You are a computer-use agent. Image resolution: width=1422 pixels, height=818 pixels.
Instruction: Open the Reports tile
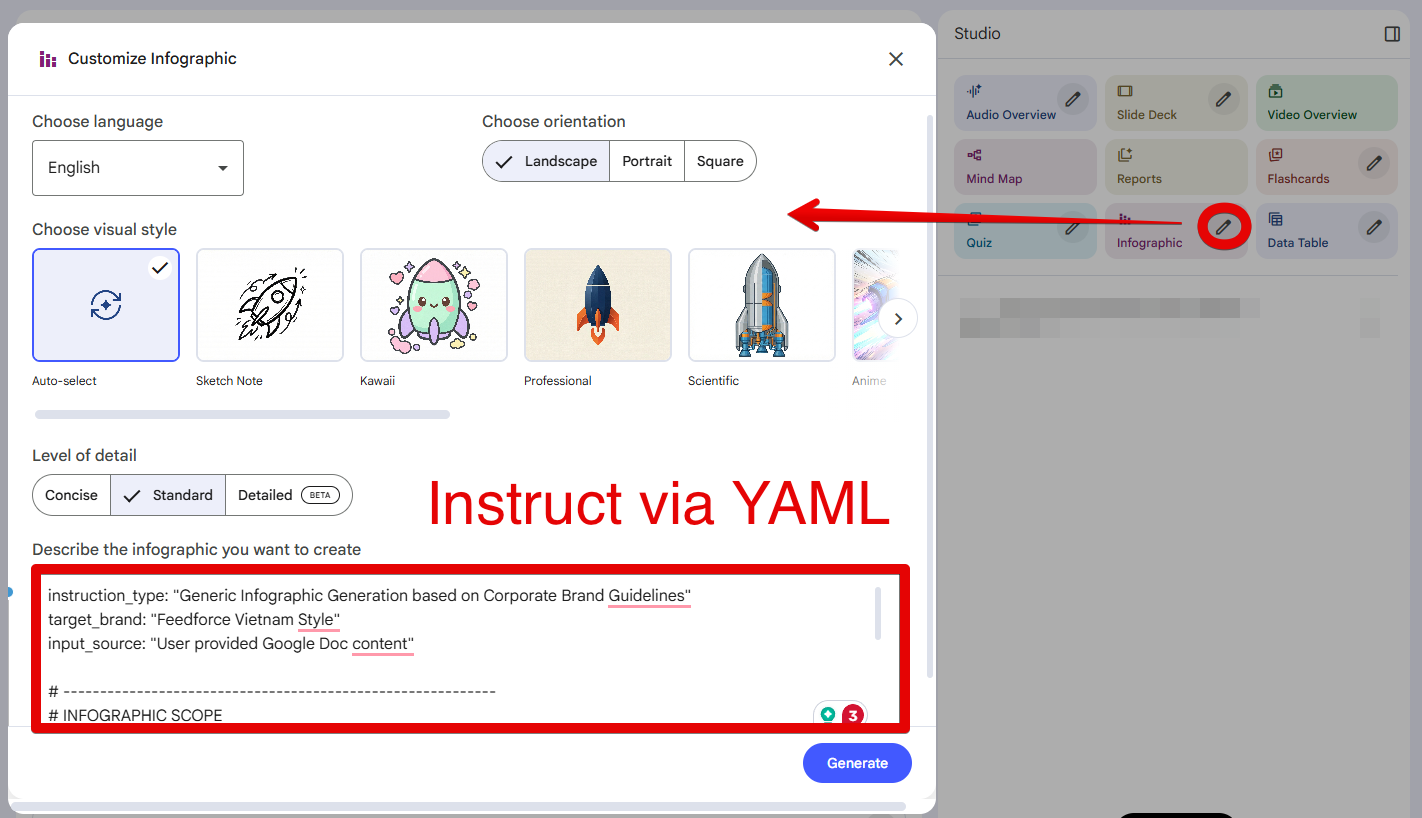tap(1176, 167)
